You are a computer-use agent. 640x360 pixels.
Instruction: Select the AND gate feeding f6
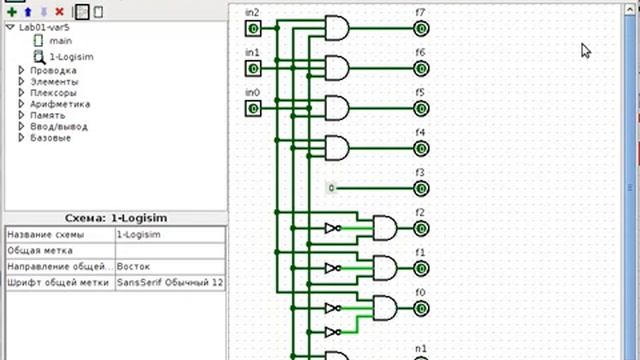pyautogui.click(x=337, y=68)
